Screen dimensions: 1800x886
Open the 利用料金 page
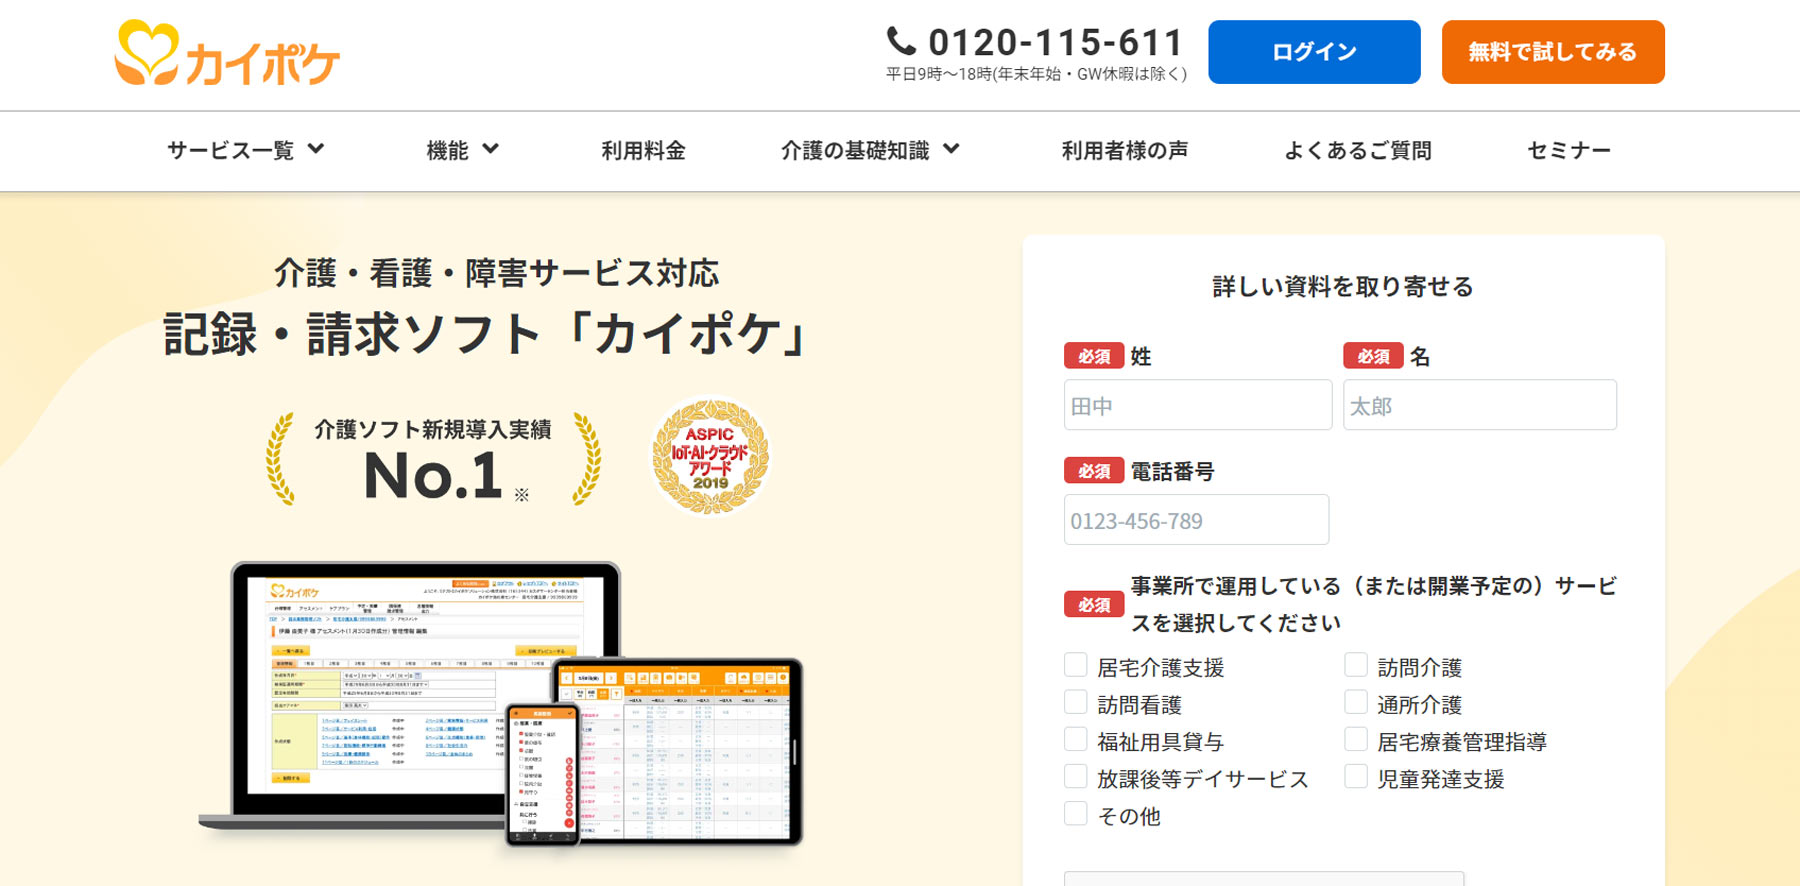coord(643,151)
